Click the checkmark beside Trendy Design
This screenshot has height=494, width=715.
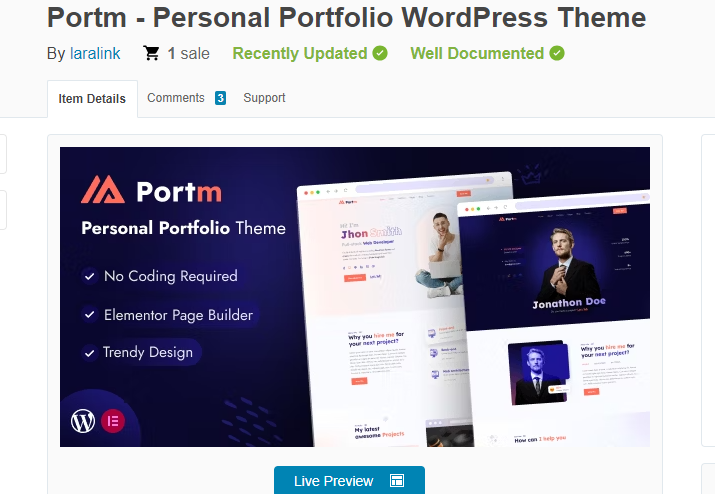coord(90,353)
